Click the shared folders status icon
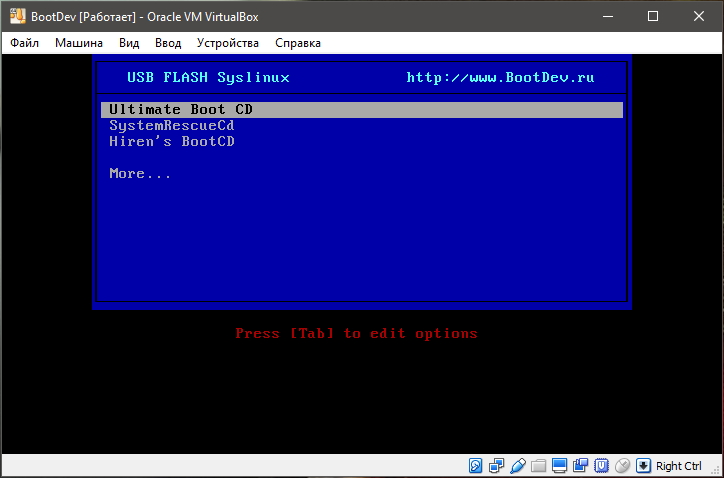This screenshot has width=724, height=478. 538,466
